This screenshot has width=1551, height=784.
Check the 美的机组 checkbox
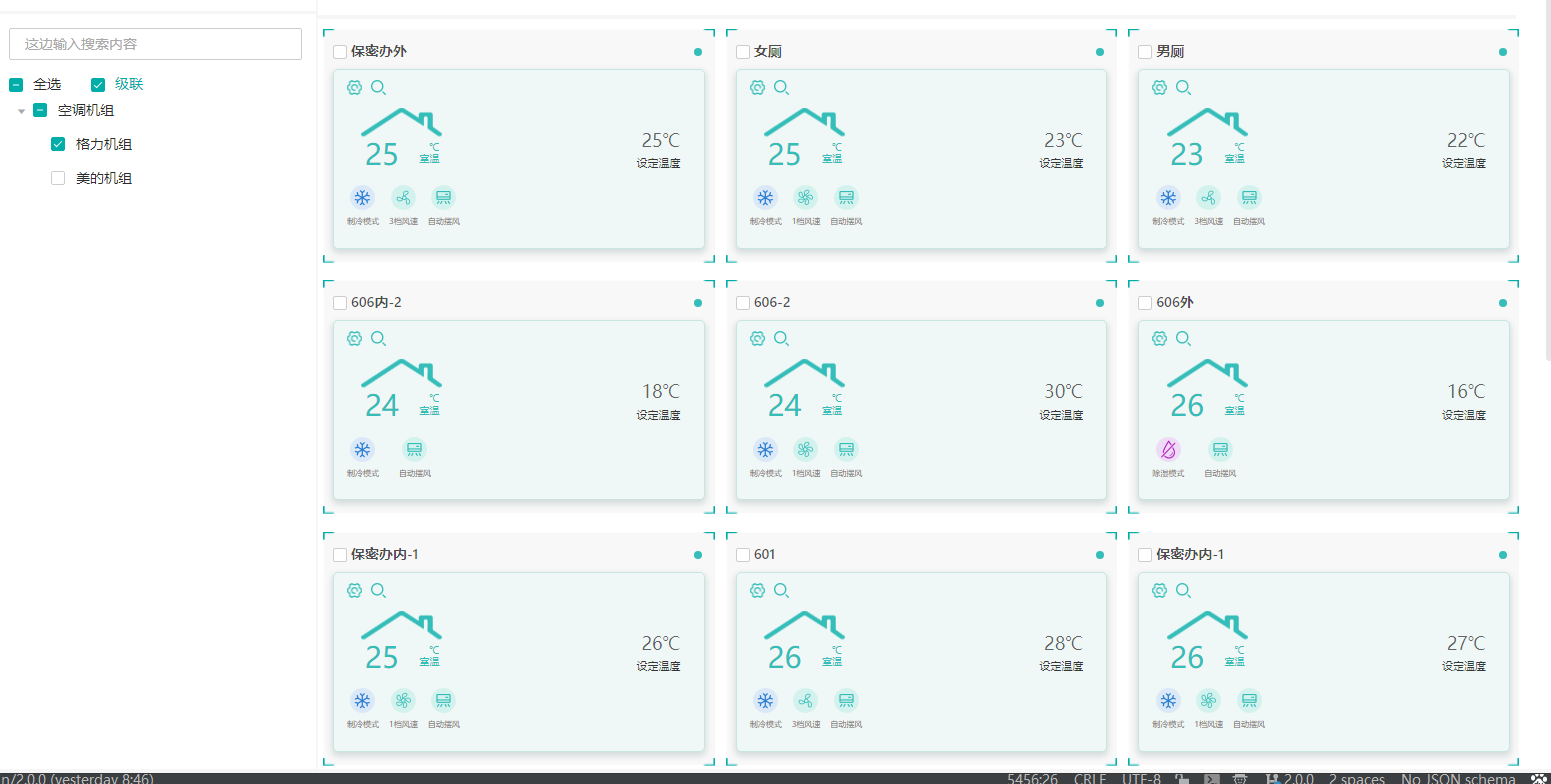58,179
